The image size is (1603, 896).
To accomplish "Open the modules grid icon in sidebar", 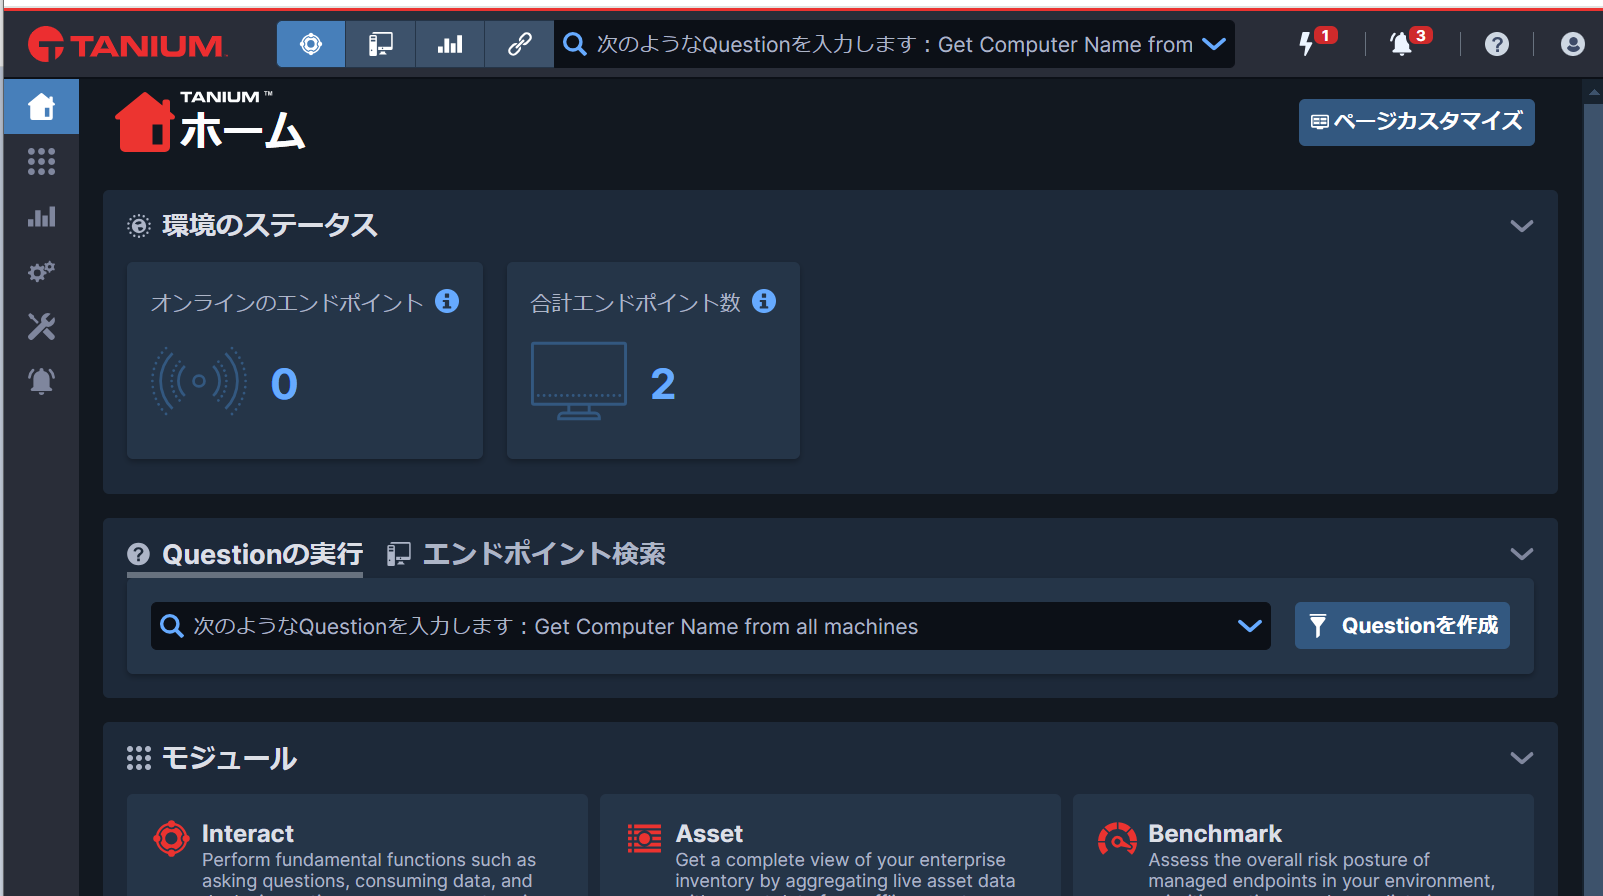I will (41, 161).
